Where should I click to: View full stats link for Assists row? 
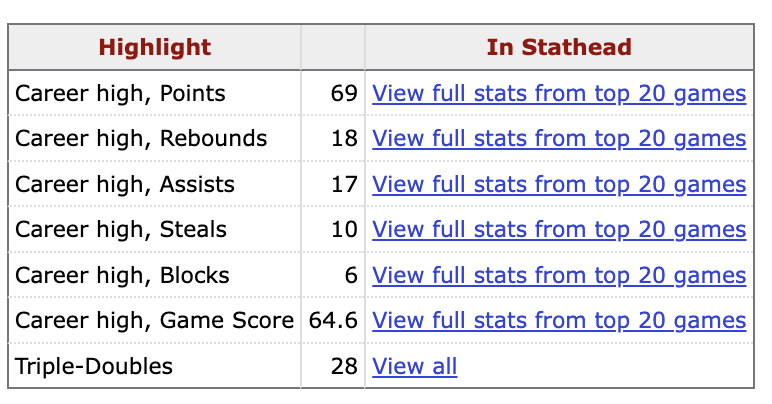[559, 185]
